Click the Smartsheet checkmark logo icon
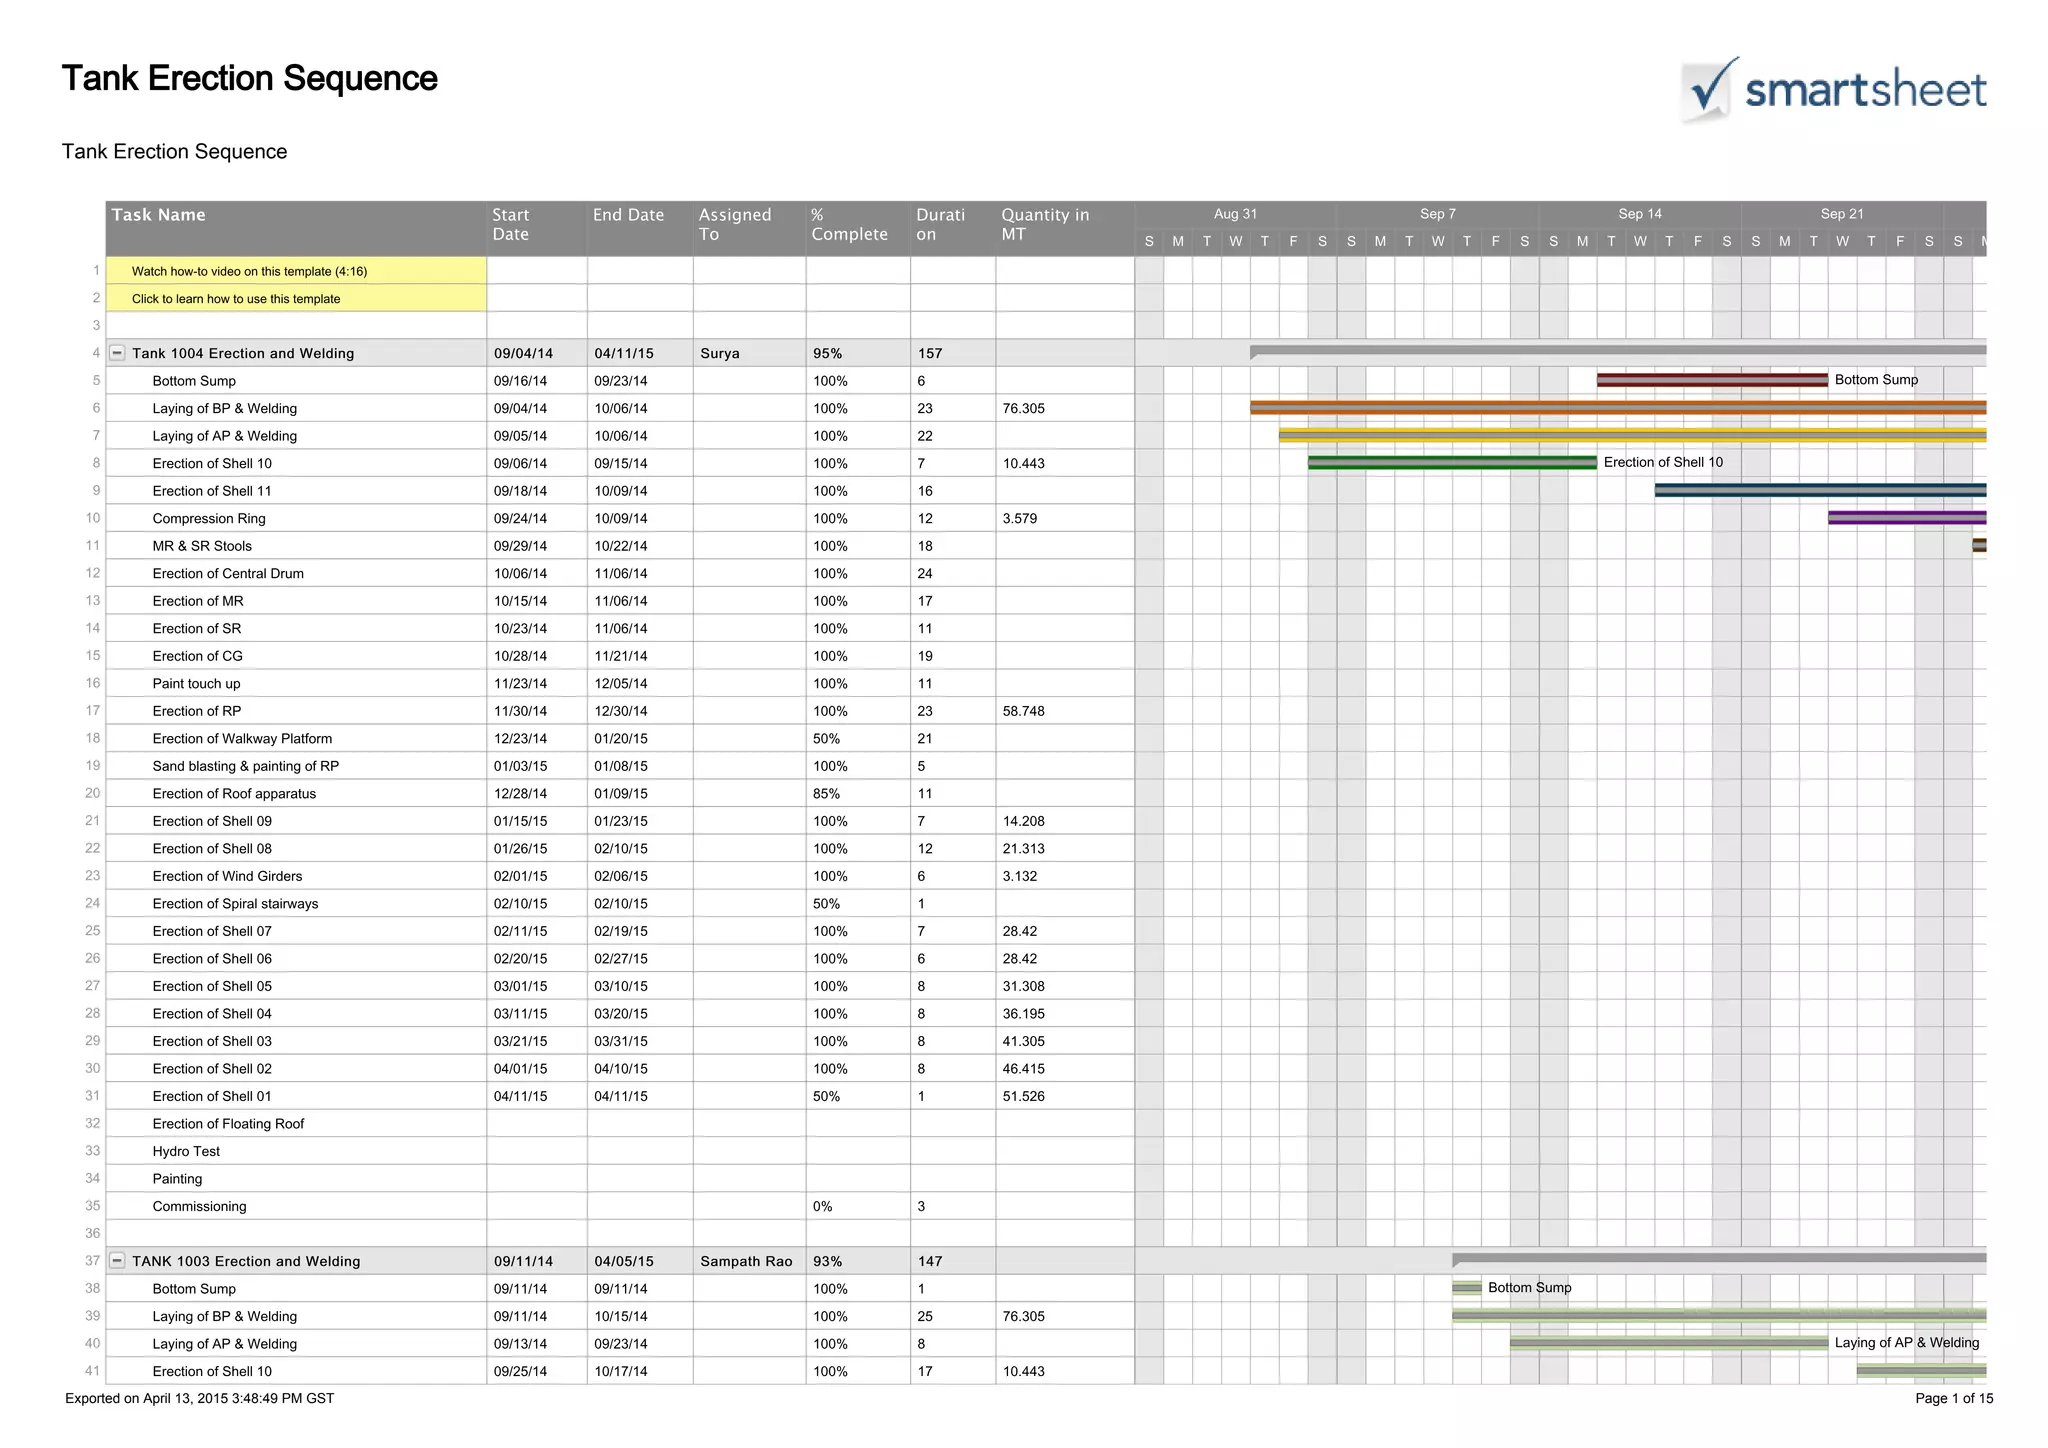The height and width of the screenshot is (1448, 2048). [1709, 89]
